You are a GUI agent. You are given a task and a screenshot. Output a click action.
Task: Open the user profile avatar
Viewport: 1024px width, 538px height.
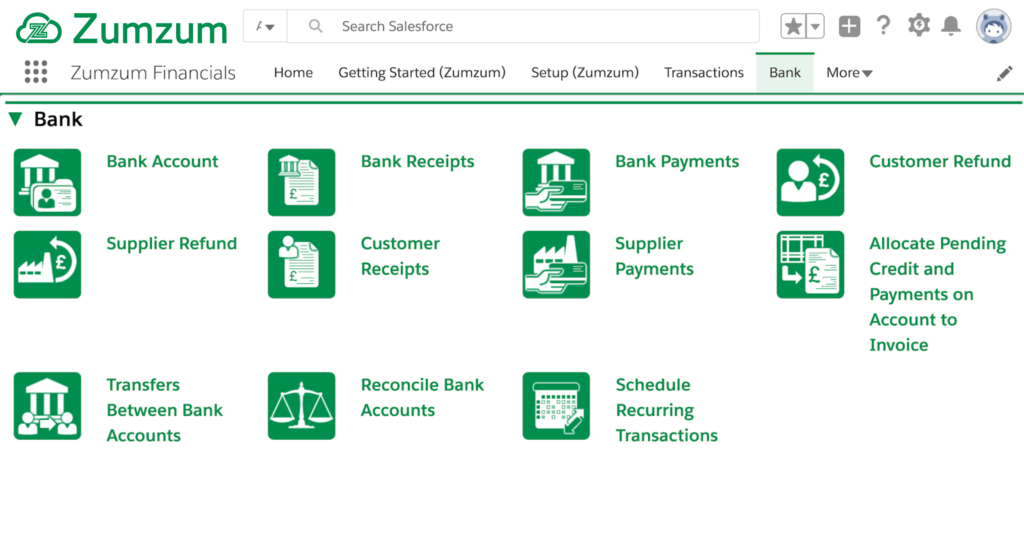coord(993,26)
